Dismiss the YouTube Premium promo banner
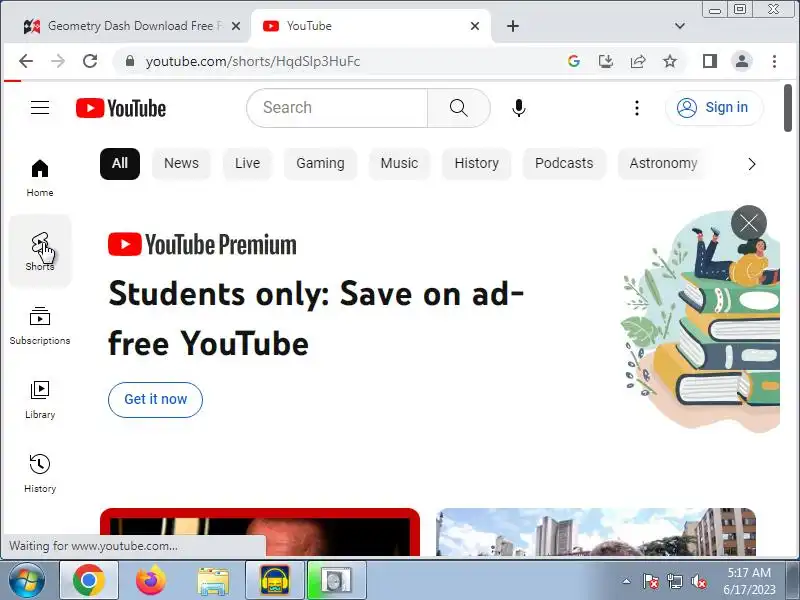Screen dimensions: 800x600 [749, 223]
